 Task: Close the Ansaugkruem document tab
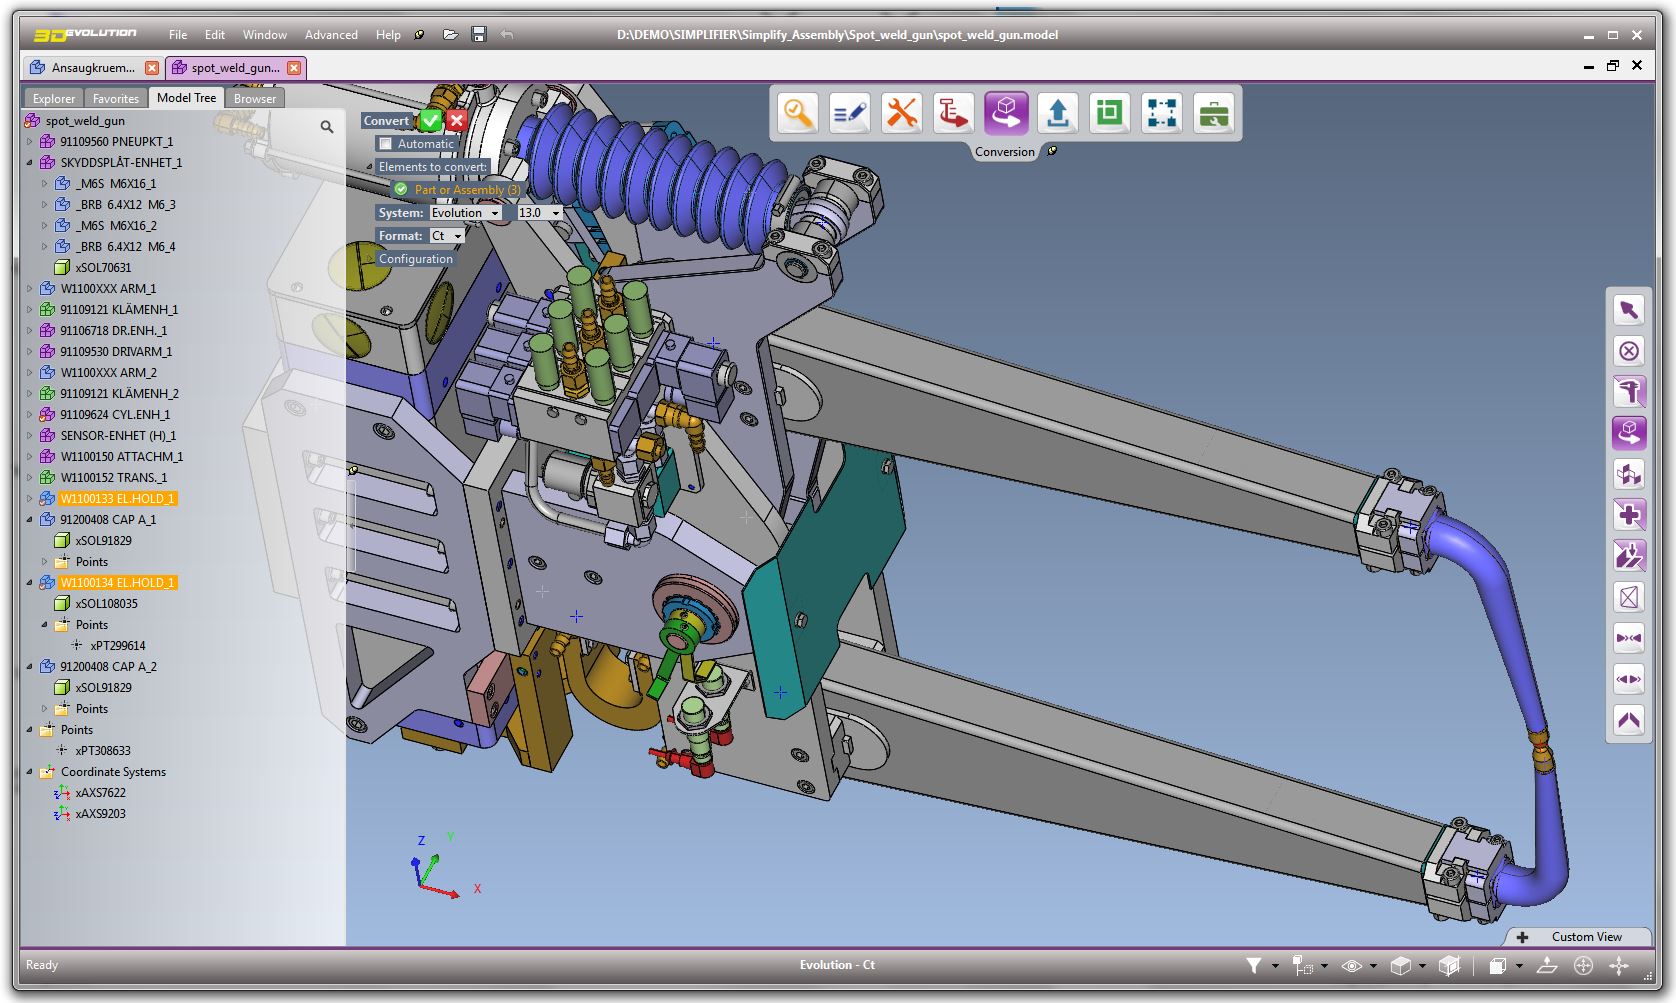point(152,68)
